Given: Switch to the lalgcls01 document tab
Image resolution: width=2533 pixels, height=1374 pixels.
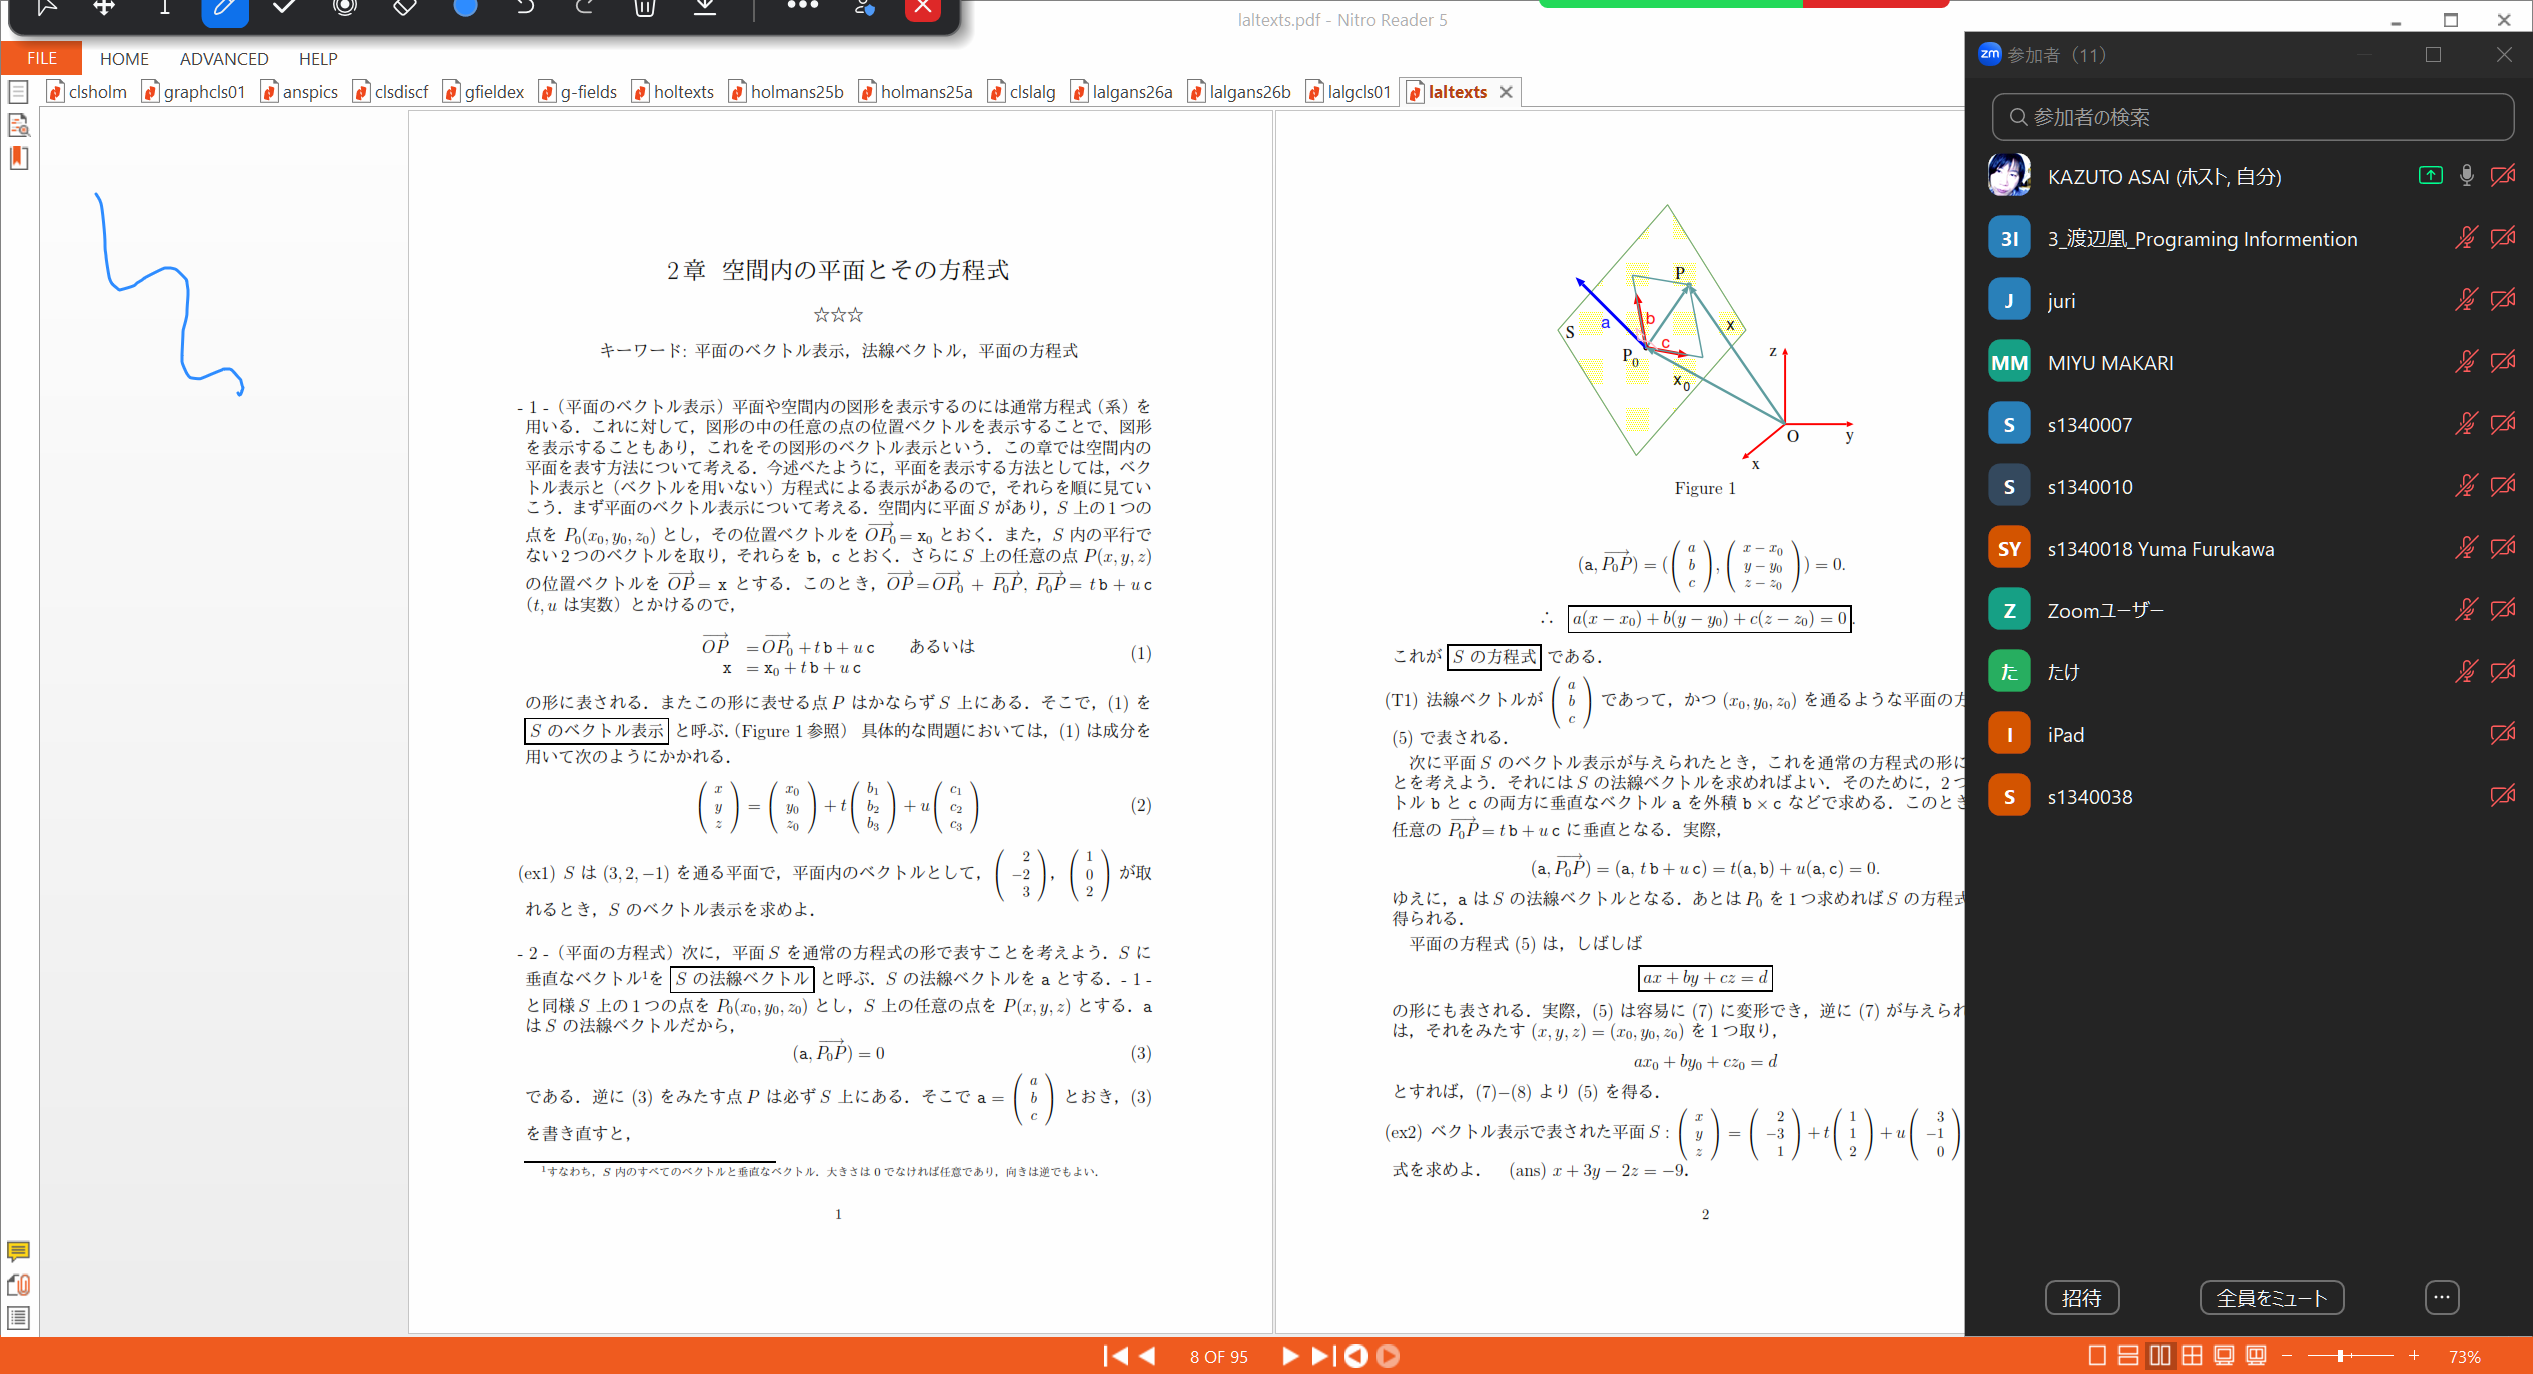Looking at the screenshot, I should coord(1350,92).
